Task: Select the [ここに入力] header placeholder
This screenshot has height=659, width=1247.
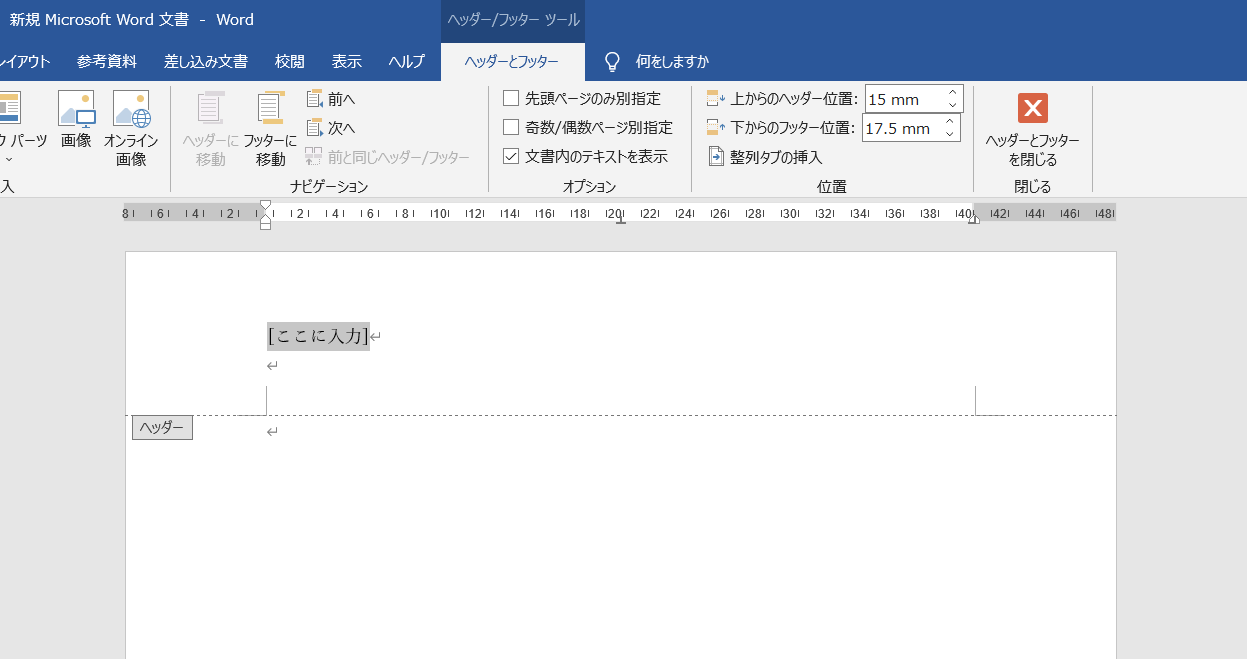Action: pyautogui.click(x=317, y=337)
